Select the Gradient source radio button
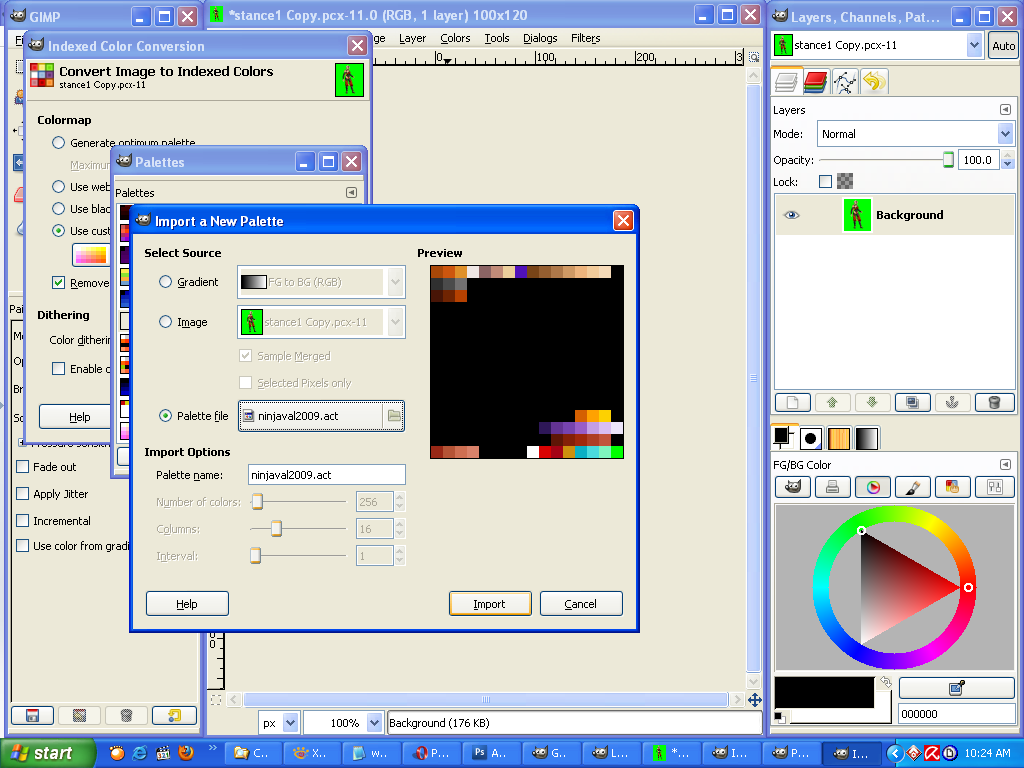This screenshot has width=1024, height=768. coord(166,282)
